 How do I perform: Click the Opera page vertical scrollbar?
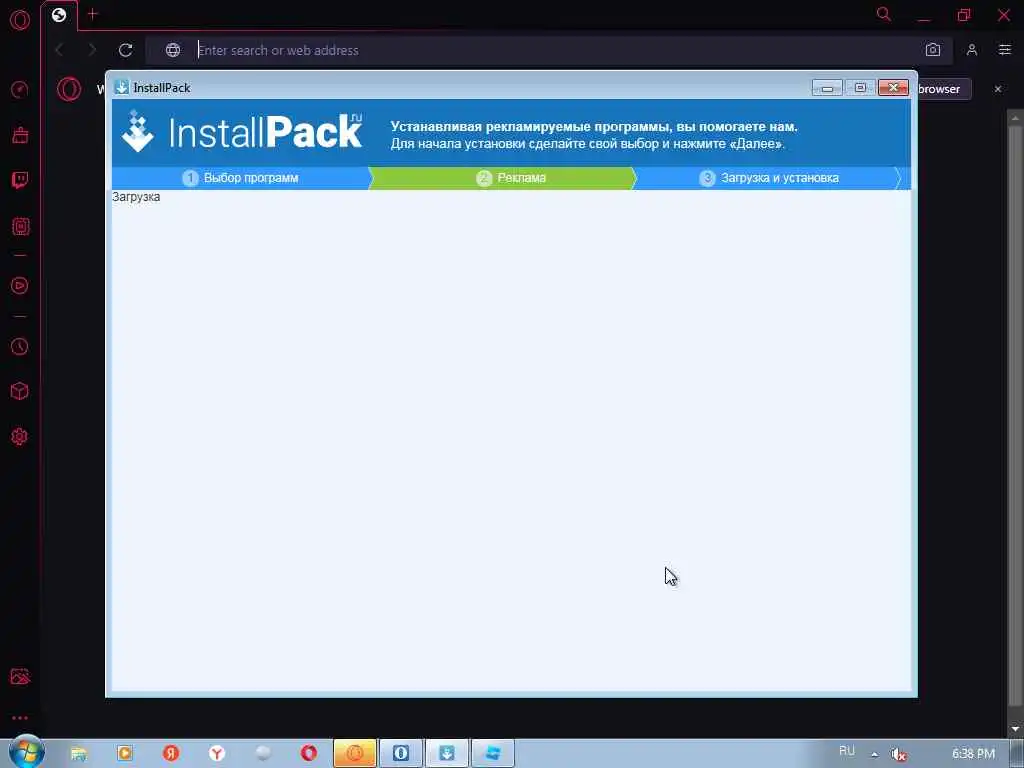coord(1015,418)
